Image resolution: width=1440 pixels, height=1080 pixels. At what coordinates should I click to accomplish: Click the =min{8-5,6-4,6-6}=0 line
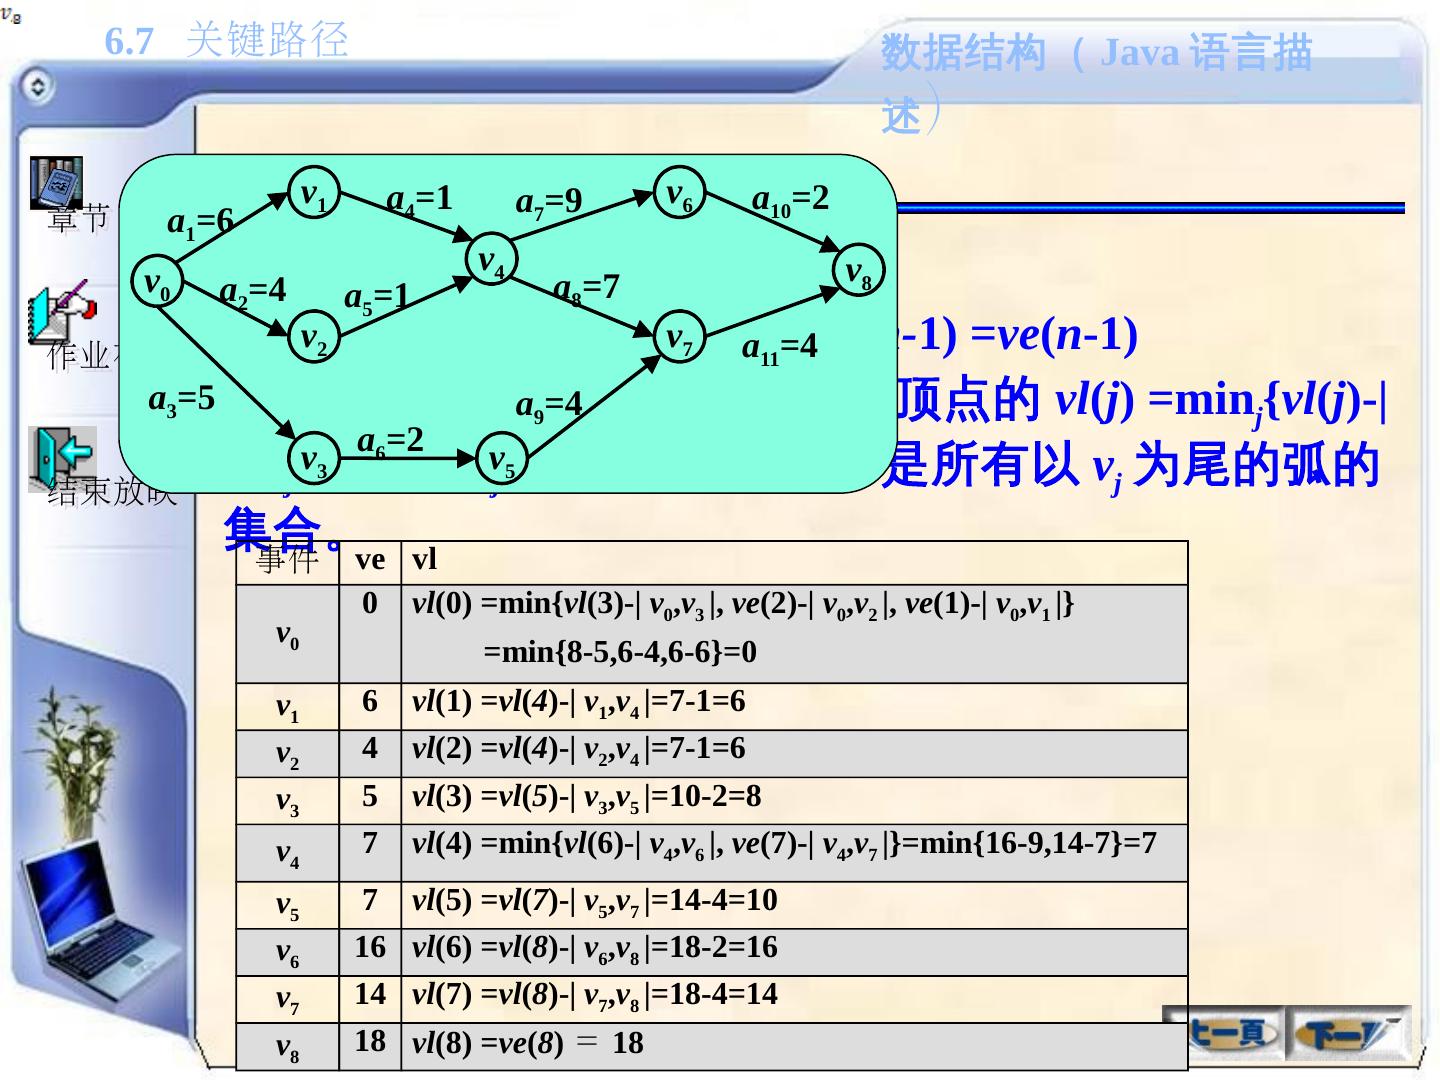(620, 653)
